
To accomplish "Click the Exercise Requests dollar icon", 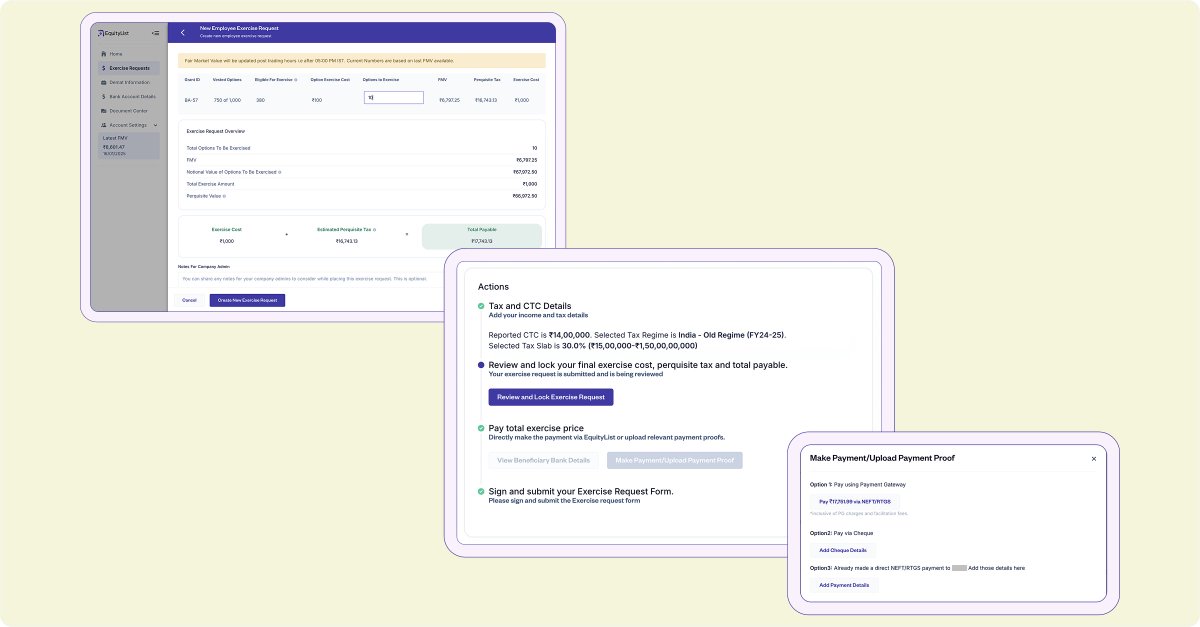I will (x=104, y=68).
